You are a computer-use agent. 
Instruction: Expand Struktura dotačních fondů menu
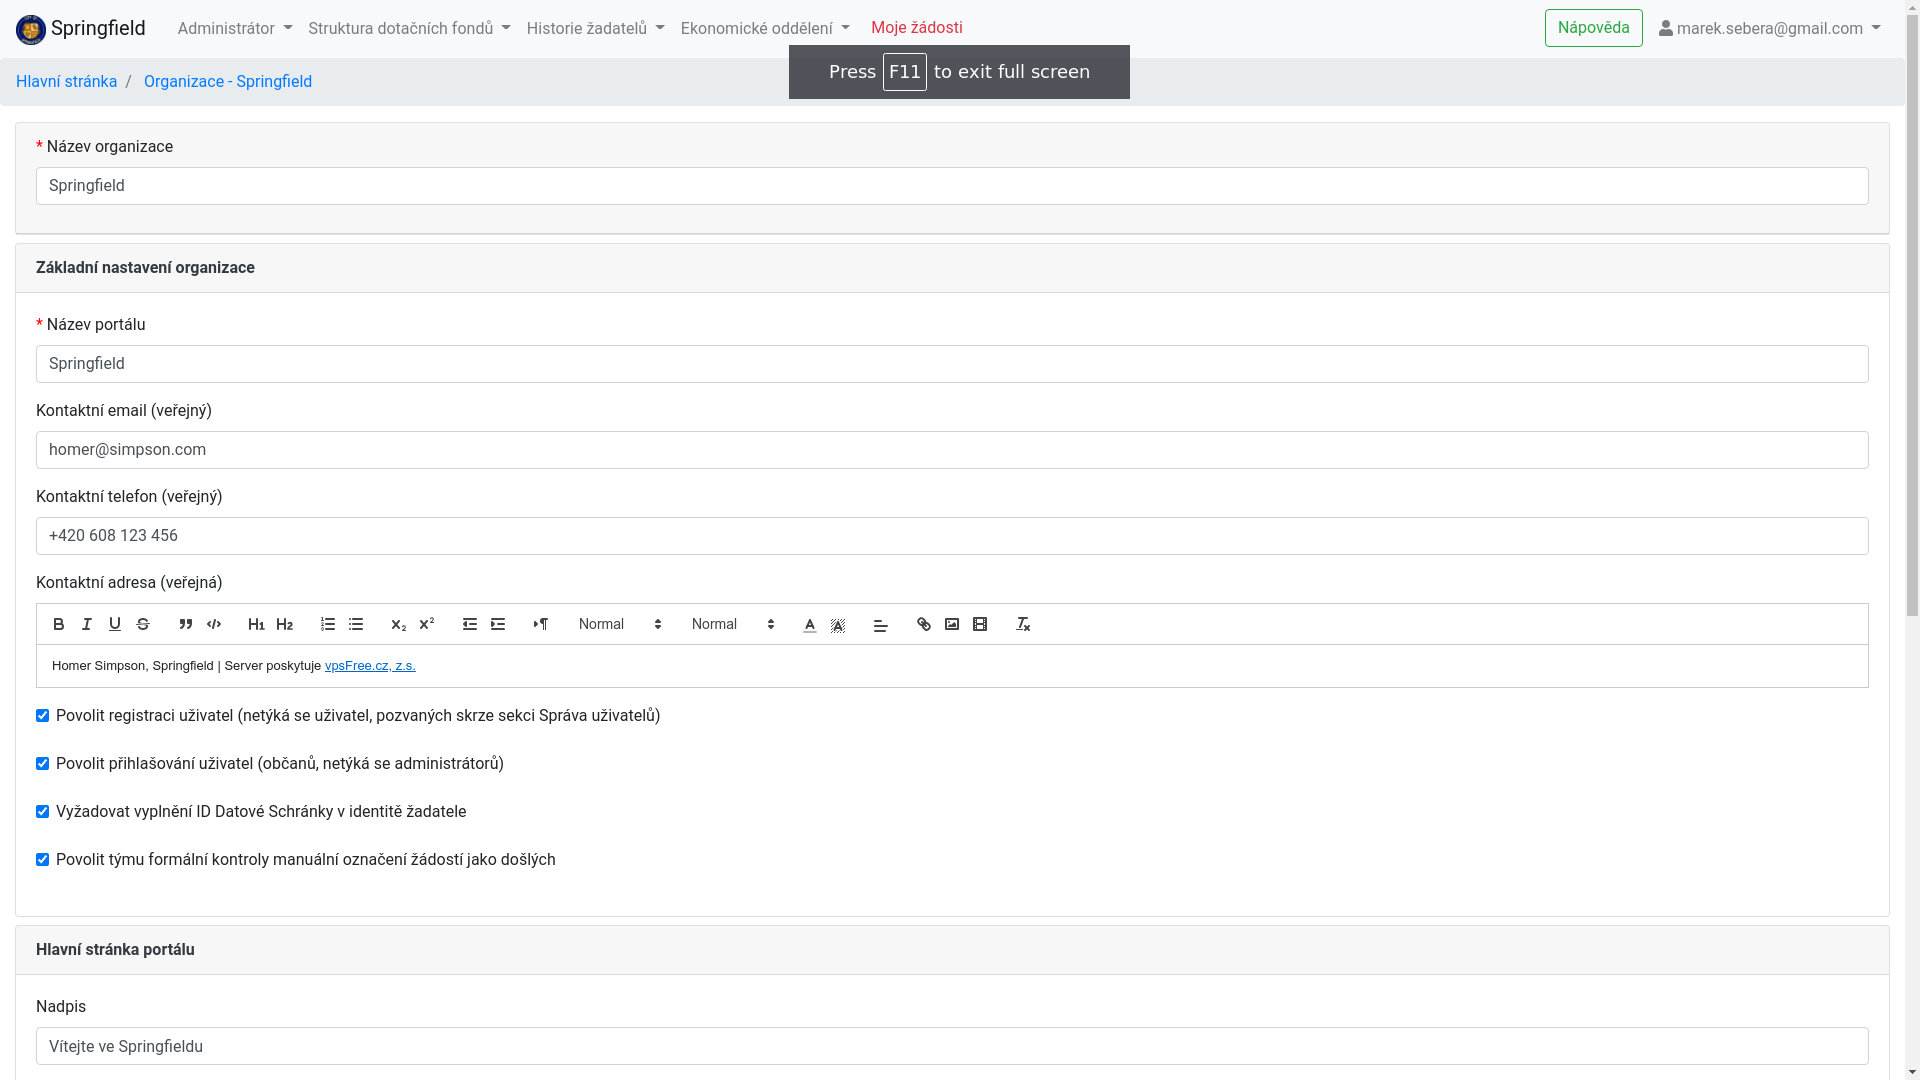coord(409,29)
